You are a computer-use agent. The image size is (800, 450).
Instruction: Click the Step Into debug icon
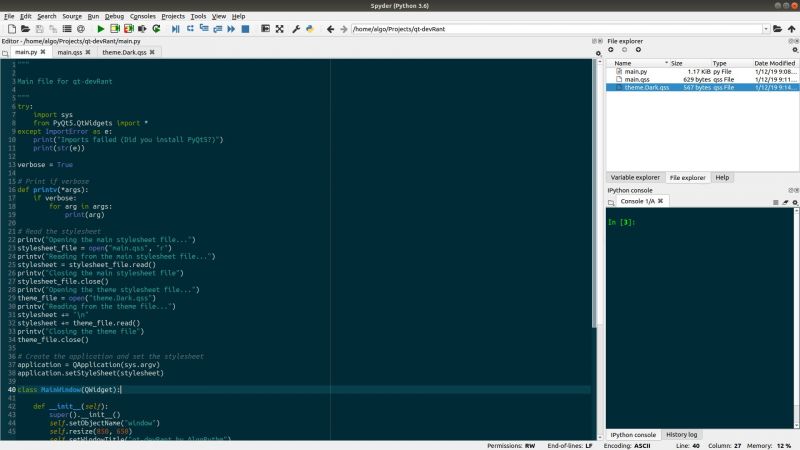(204, 29)
